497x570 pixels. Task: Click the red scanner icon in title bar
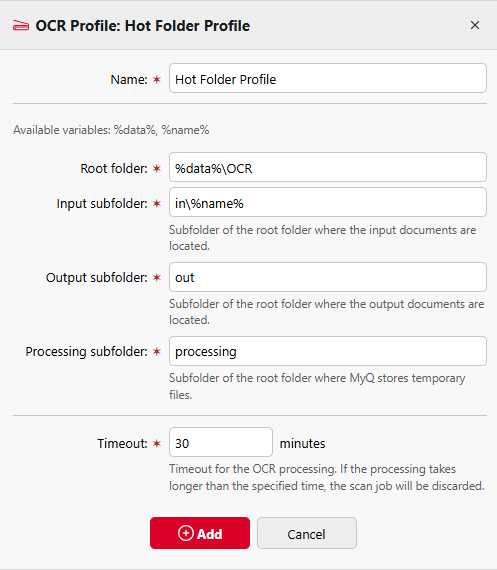21,26
